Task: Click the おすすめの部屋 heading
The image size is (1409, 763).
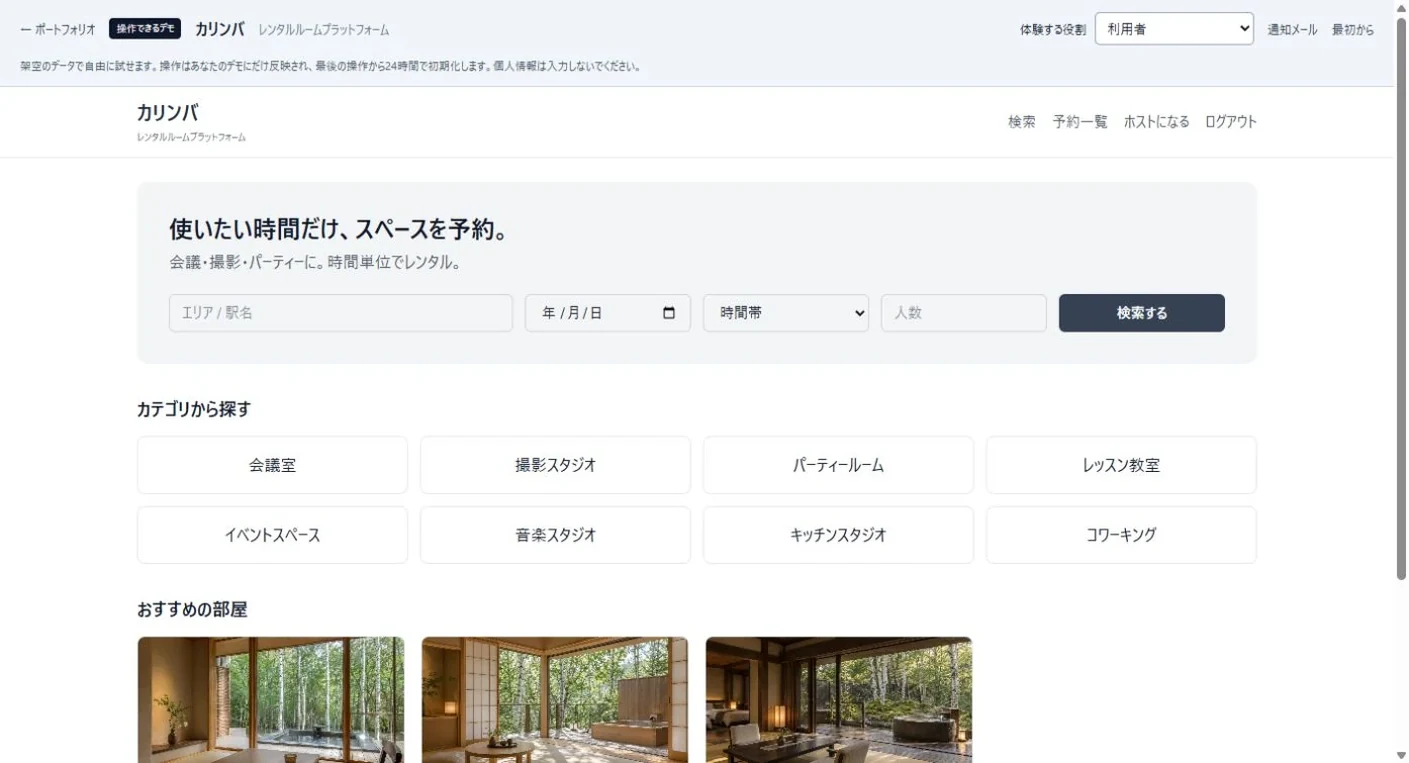Action: click(192, 609)
